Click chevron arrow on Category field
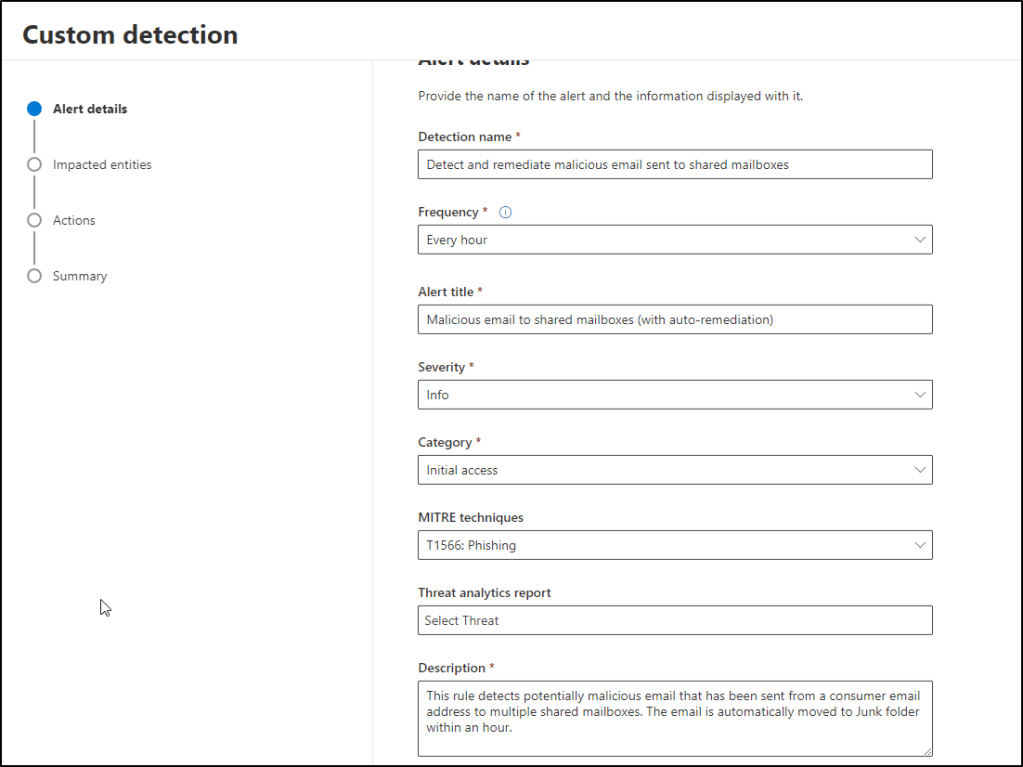The image size is (1023, 767). click(920, 470)
